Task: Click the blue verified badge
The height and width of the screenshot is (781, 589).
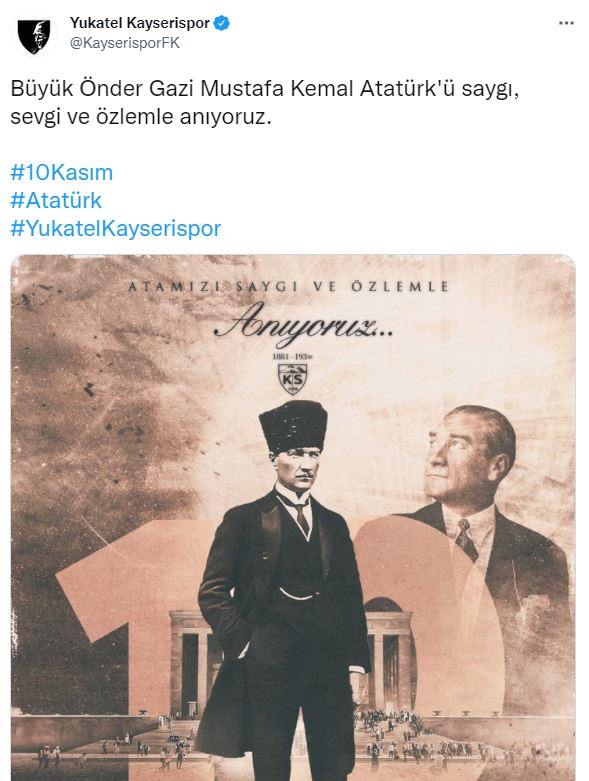Action: point(222,23)
